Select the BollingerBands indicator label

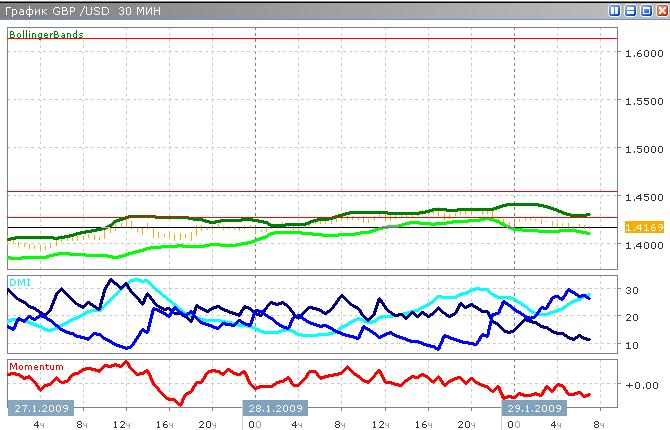(x=46, y=34)
